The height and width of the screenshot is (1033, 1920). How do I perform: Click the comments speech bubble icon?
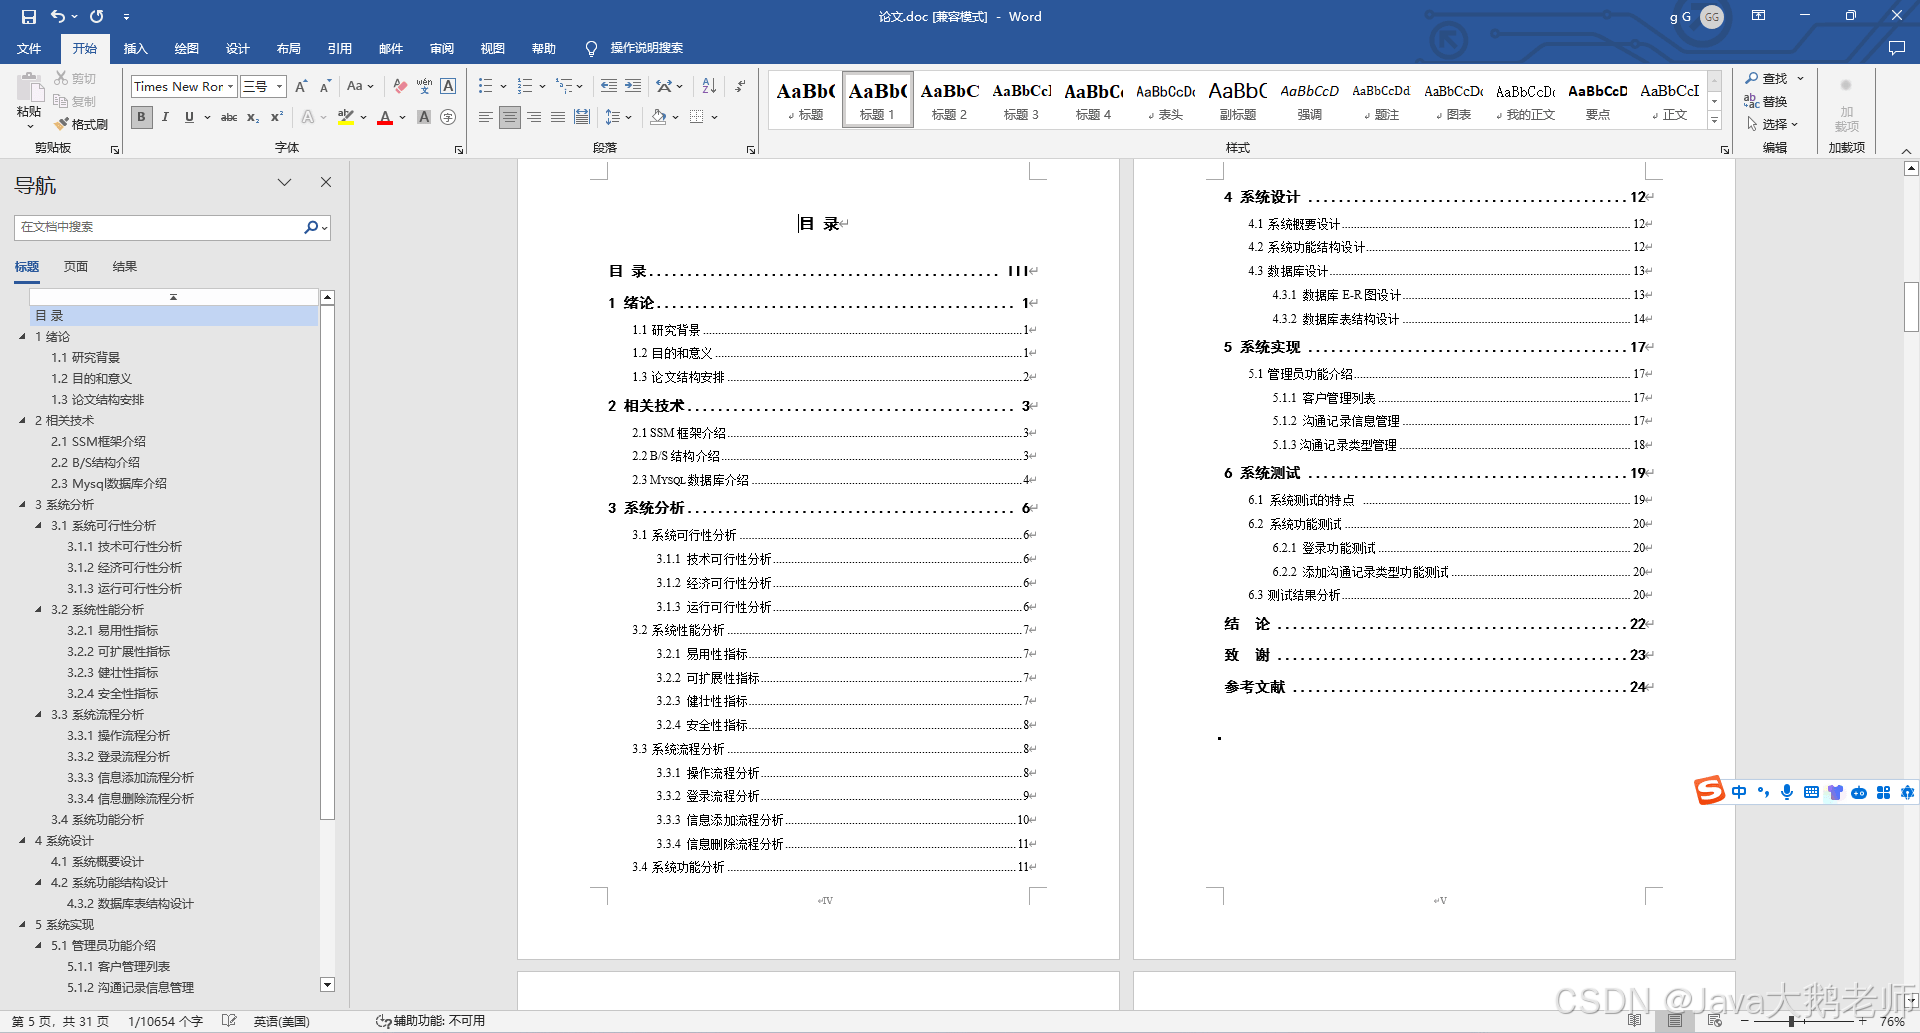[x=1896, y=48]
